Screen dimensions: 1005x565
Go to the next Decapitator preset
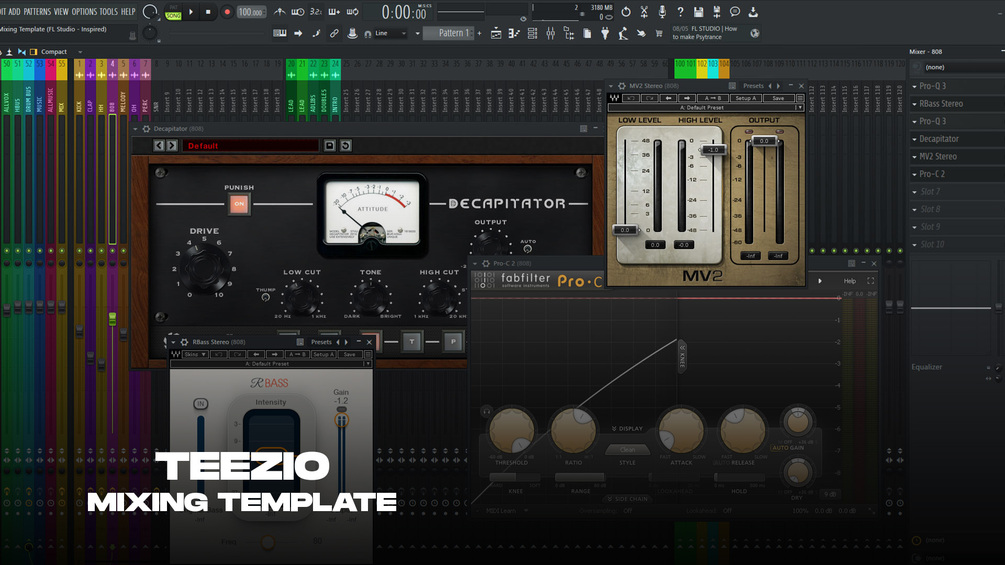172,145
